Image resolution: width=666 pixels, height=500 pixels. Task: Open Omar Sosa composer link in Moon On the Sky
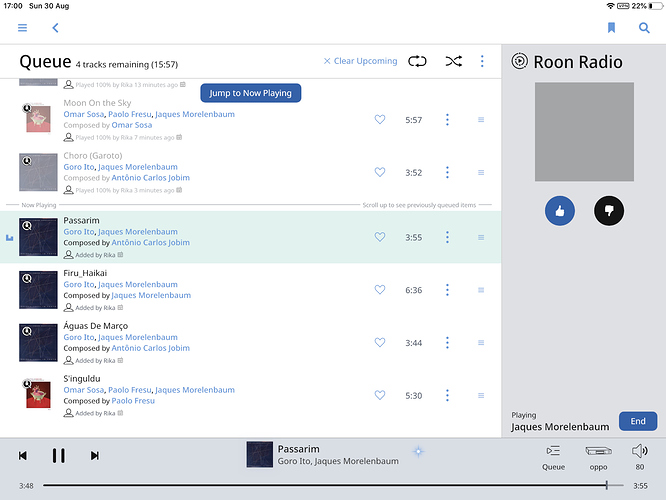[x=132, y=125]
